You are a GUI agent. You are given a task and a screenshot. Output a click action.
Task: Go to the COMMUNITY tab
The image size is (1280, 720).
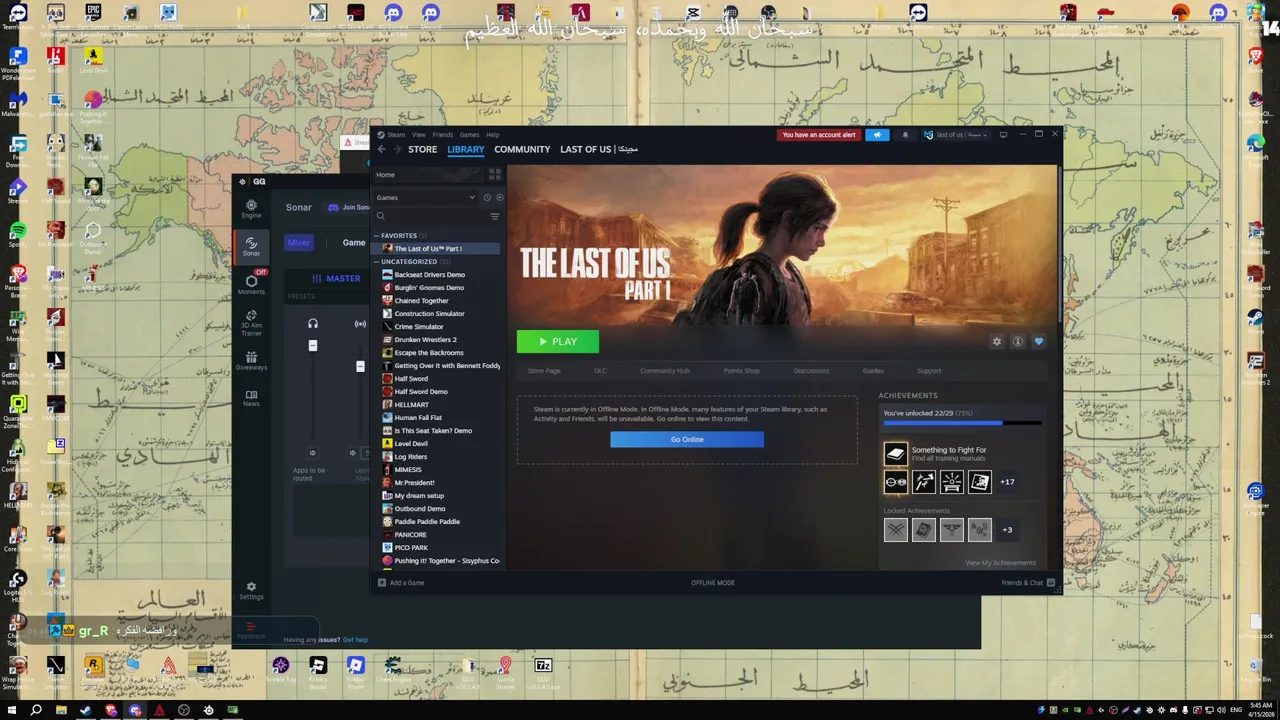click(x=522, y=149)
